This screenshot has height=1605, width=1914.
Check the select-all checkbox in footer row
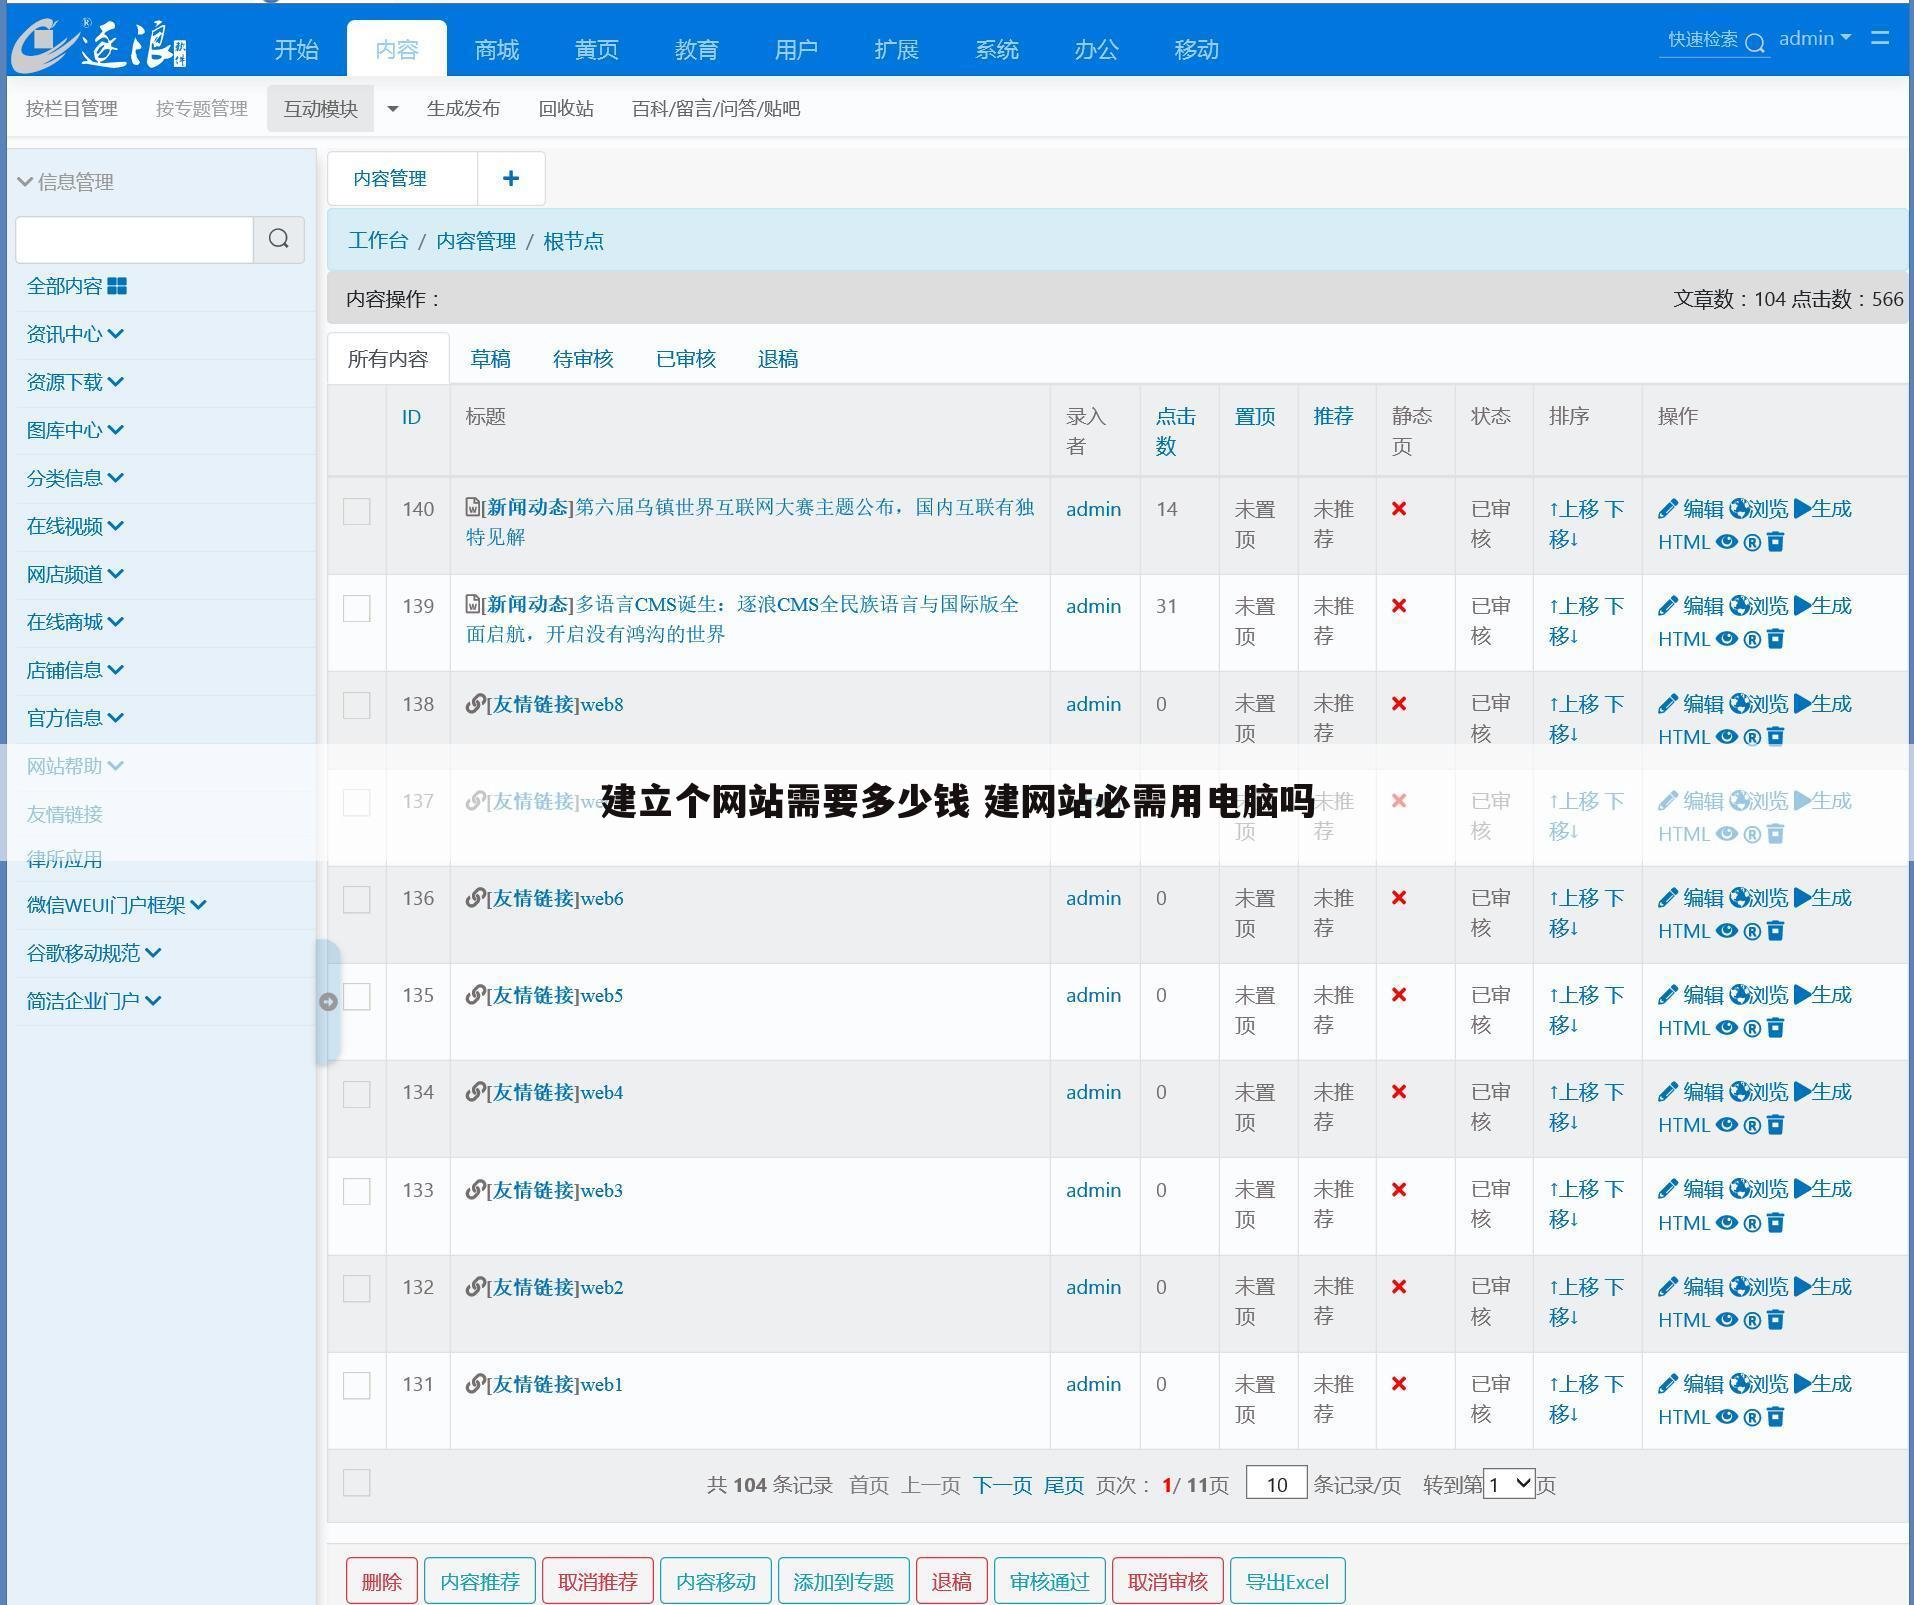coord(357,1484)
